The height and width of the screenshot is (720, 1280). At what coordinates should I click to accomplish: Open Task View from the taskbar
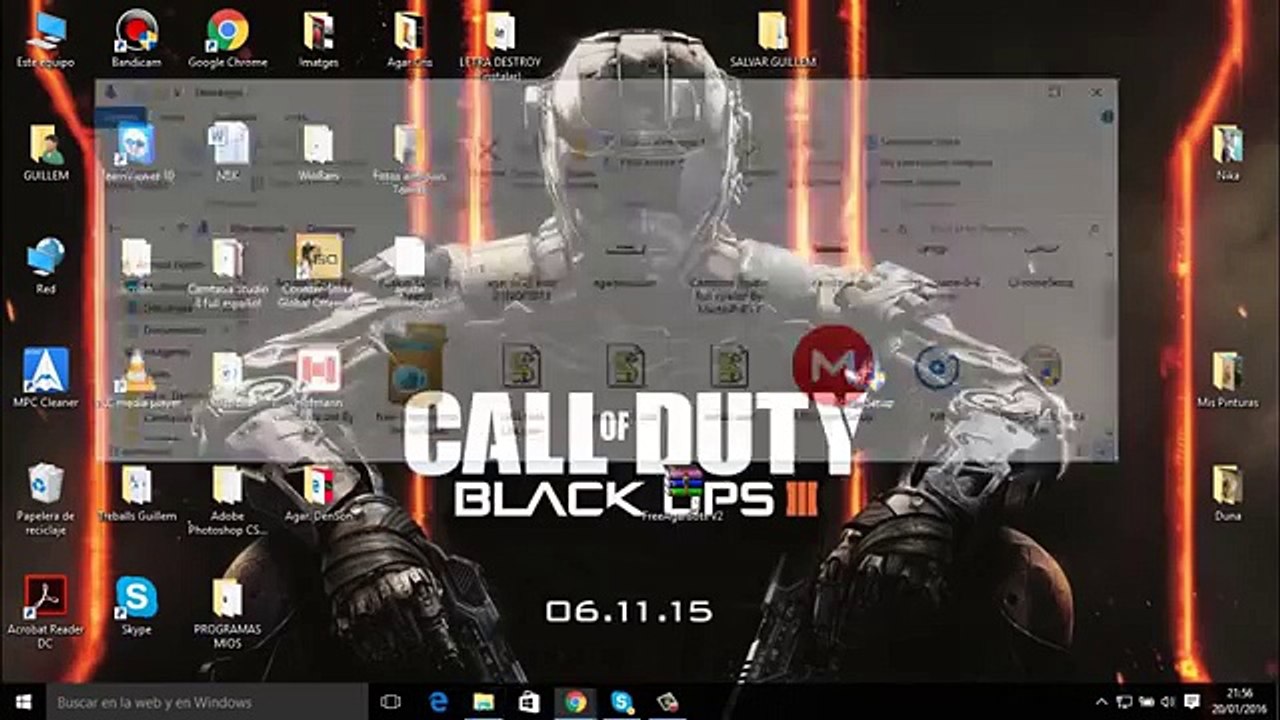(x=391, y=702)
